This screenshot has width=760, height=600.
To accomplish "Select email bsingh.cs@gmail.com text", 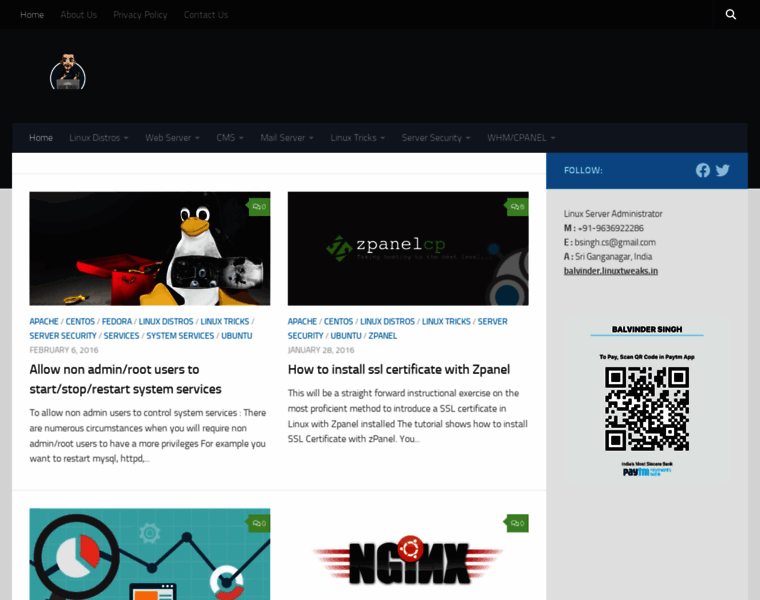I will [x=615, y=242].
